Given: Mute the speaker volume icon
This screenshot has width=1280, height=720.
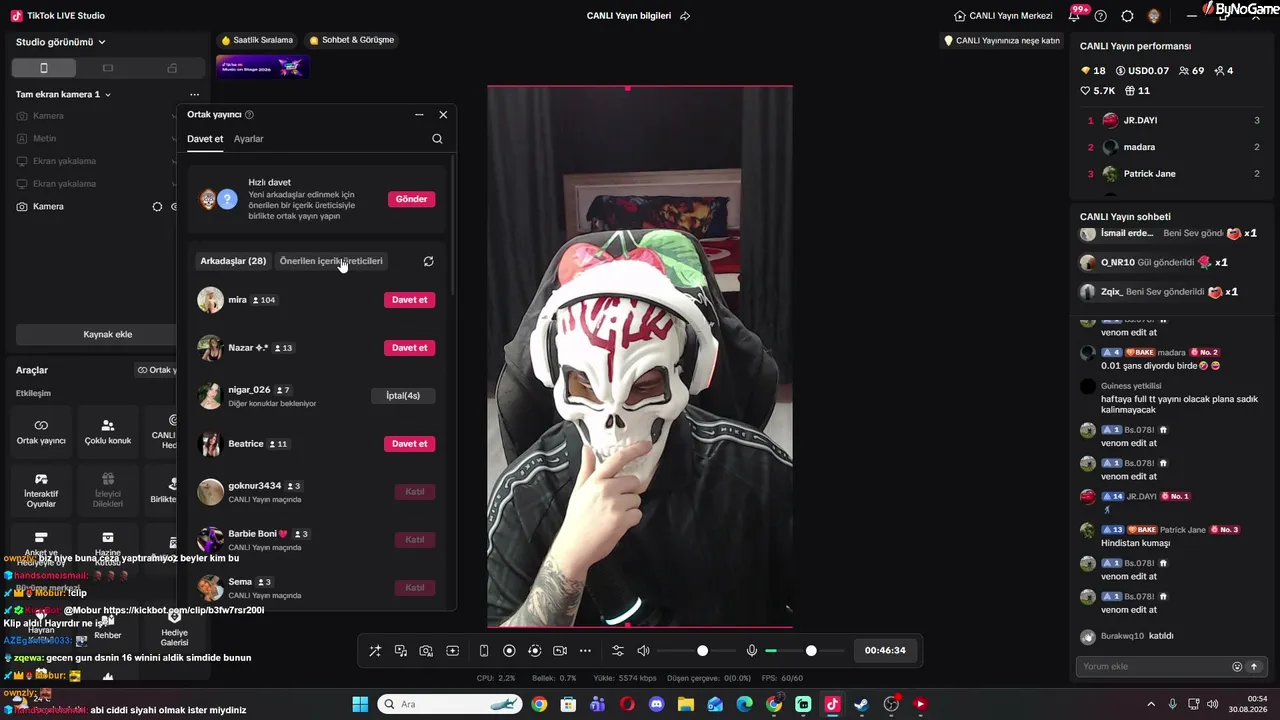Looking at the screenshot, I should (x=643, y=651).
